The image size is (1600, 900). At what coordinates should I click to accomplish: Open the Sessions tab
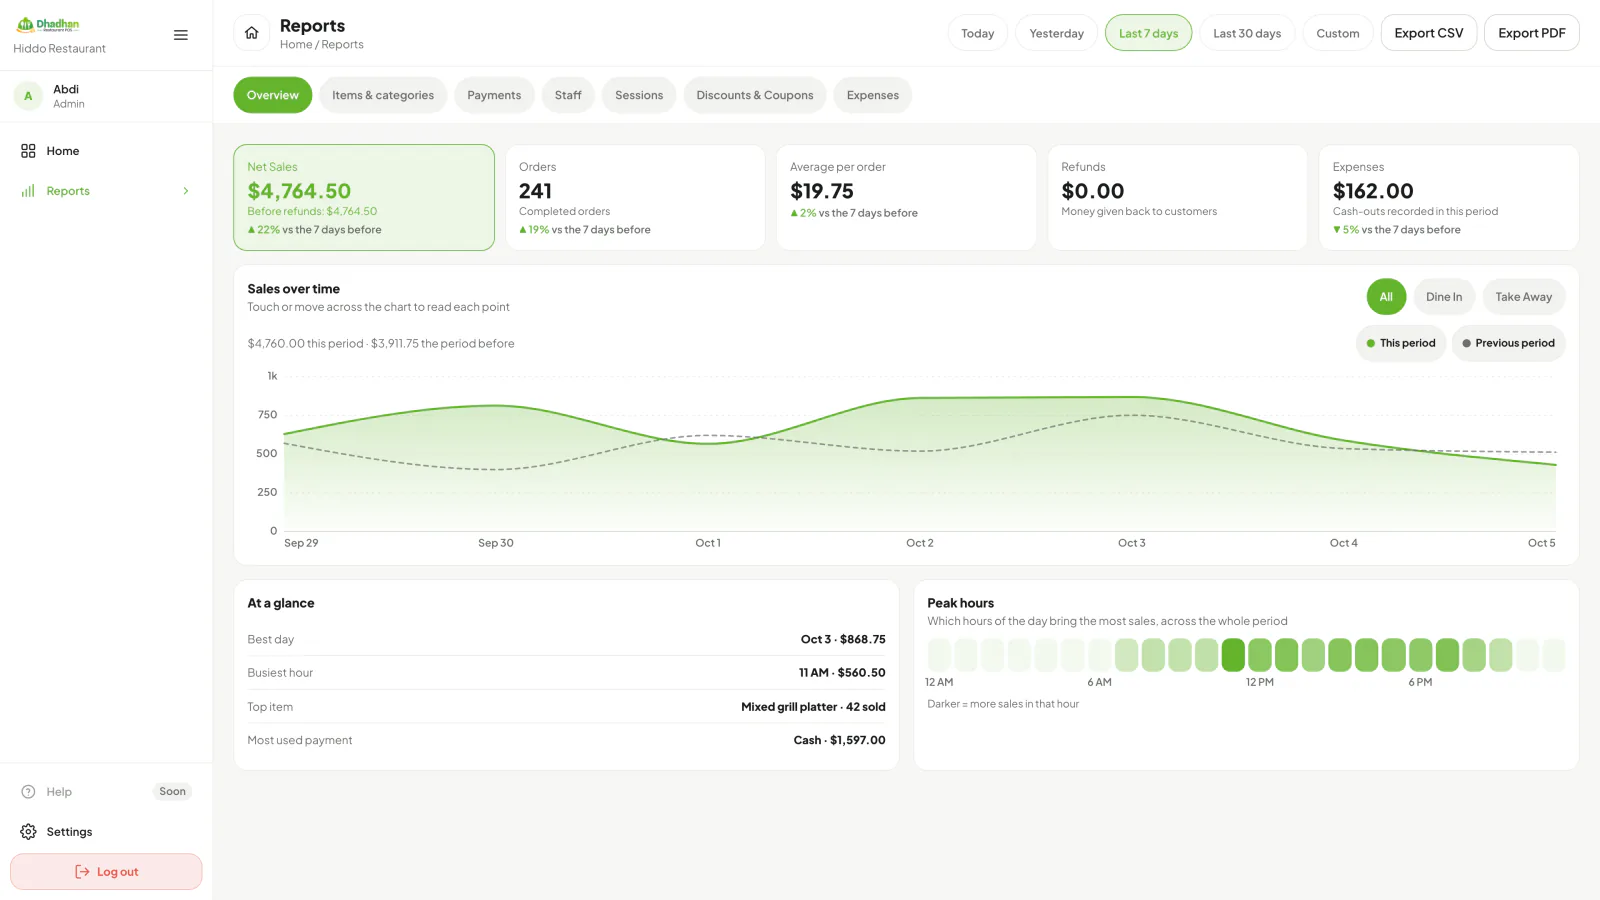pos(639,96)
